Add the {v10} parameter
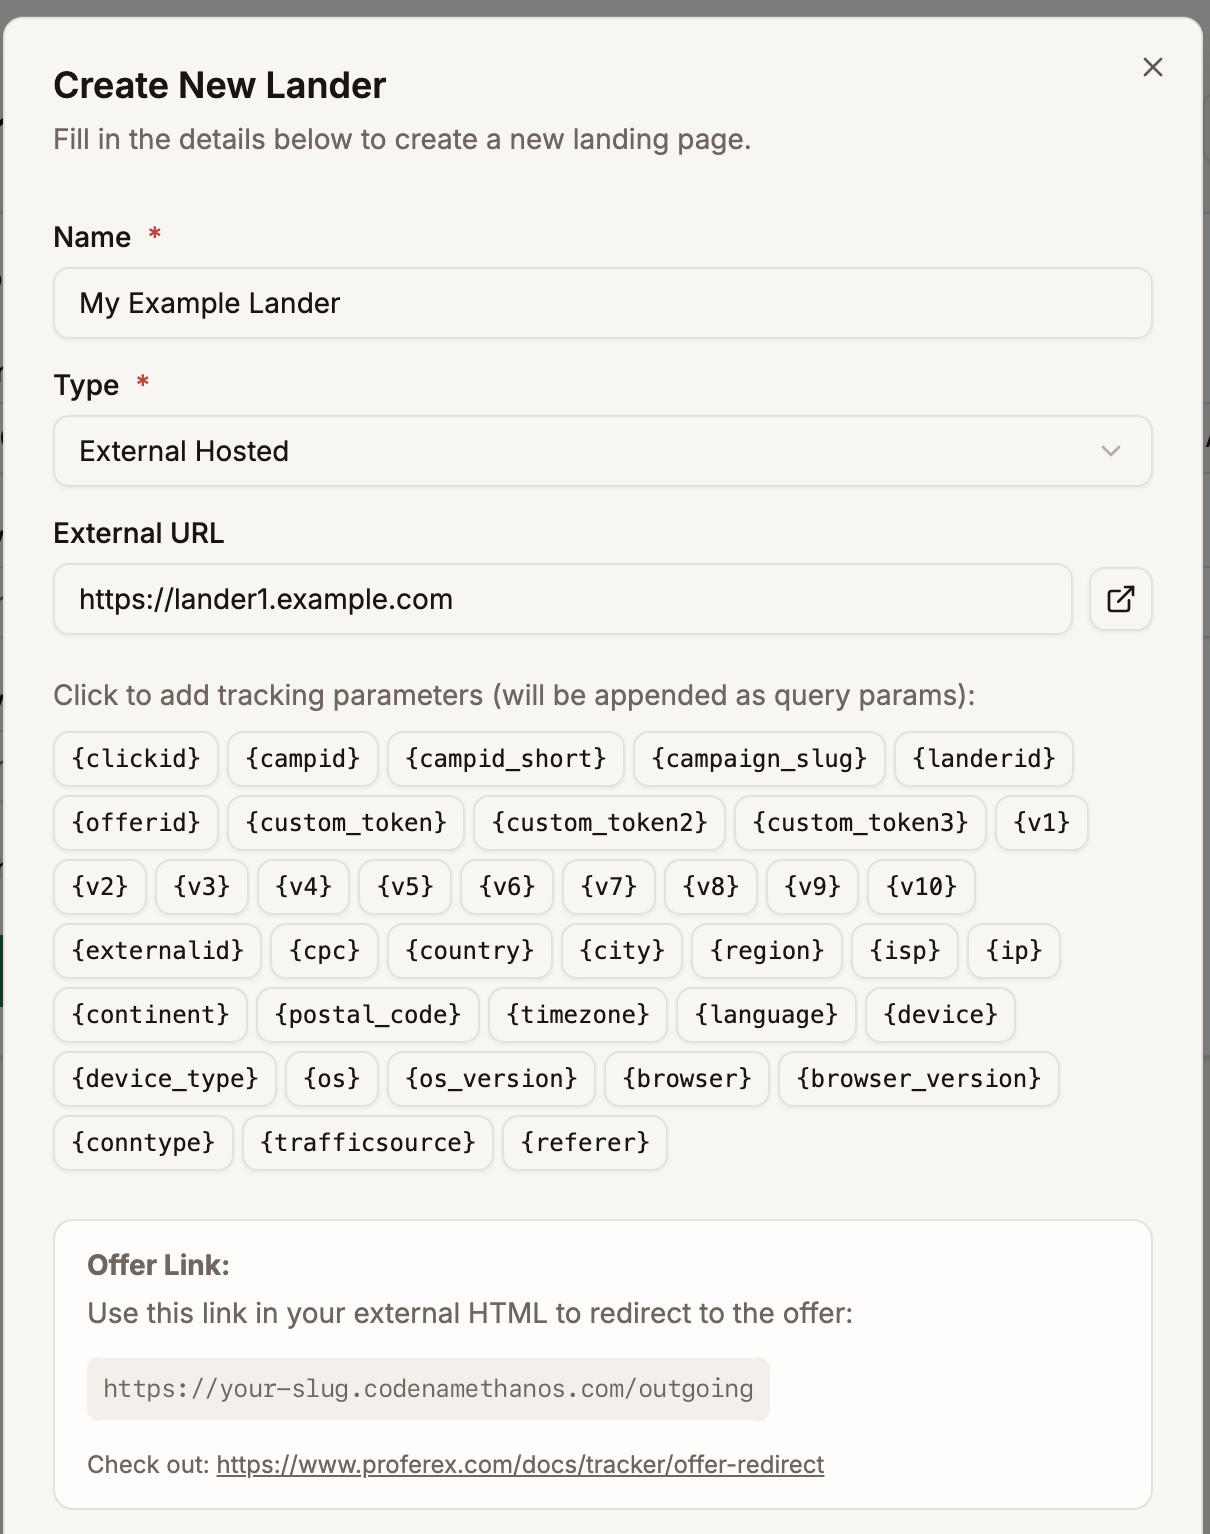Image resolution: width=1210 pixels, height=1534 pixels. [x=921, y=886]
